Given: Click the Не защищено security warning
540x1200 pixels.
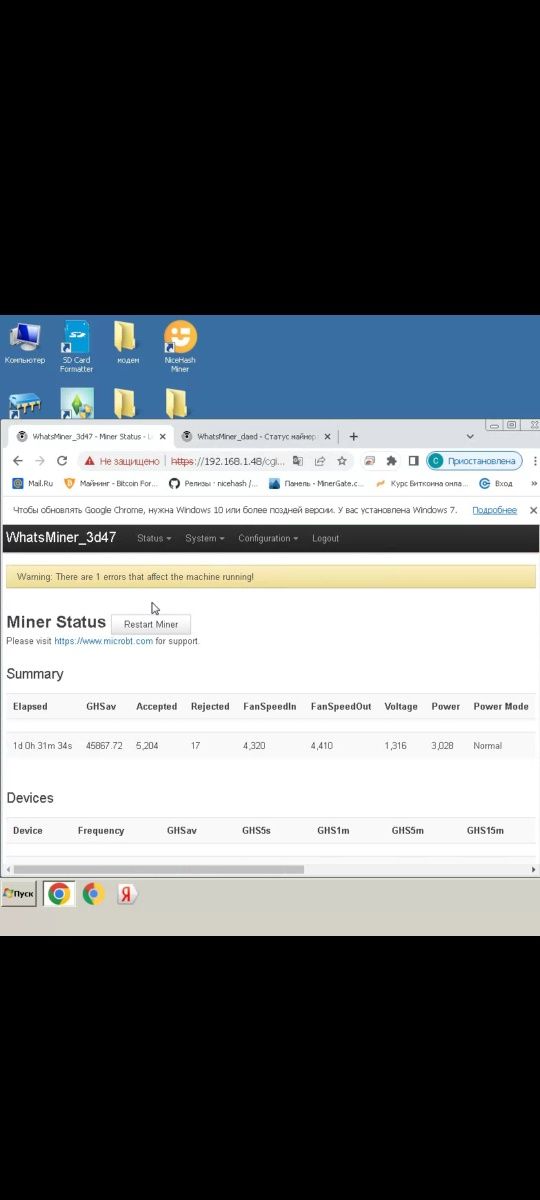Looking at the screenshot, I should (x=122, y=461).
